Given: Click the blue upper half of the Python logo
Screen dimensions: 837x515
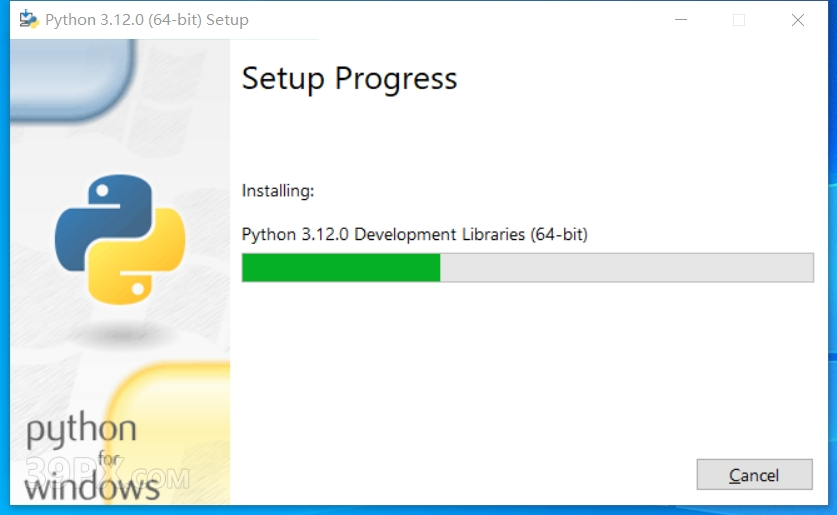Looking at the screenshot, I should click(104, 219).
